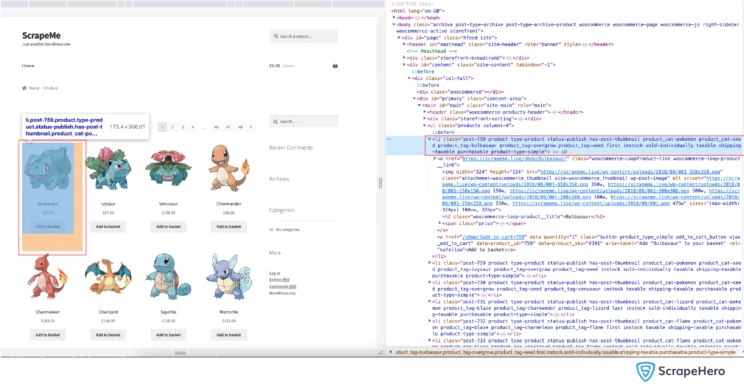The image size is (744, 391).
Task: Click the Bulbasaur product image
Action: pyautogui.click(x=47, y=168)
